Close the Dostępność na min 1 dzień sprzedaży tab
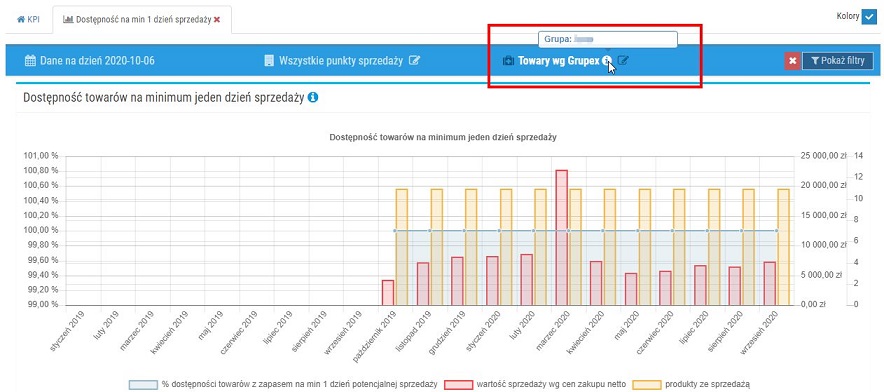Image resolution: width=884 pixels, height=392 pixels. tap(217, 19)
